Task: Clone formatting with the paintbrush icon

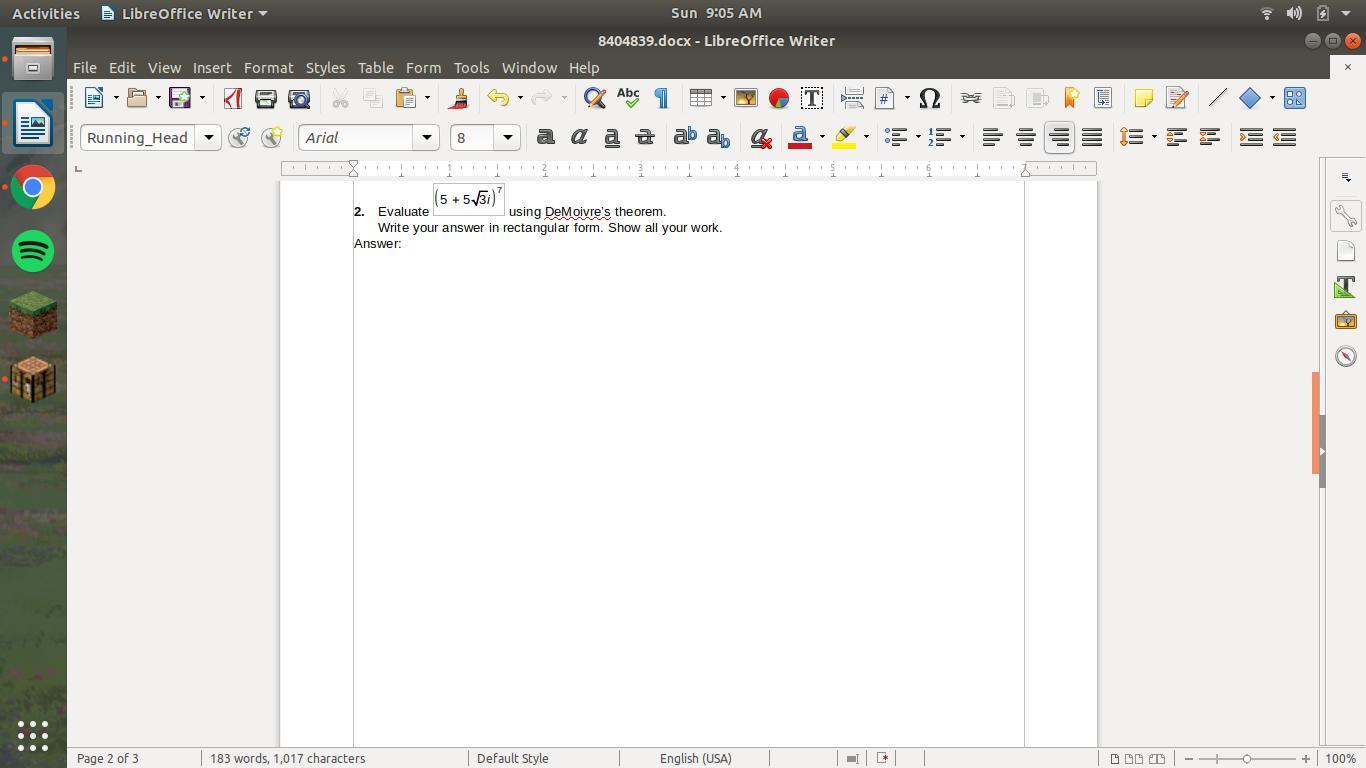Action: point(459,98)
